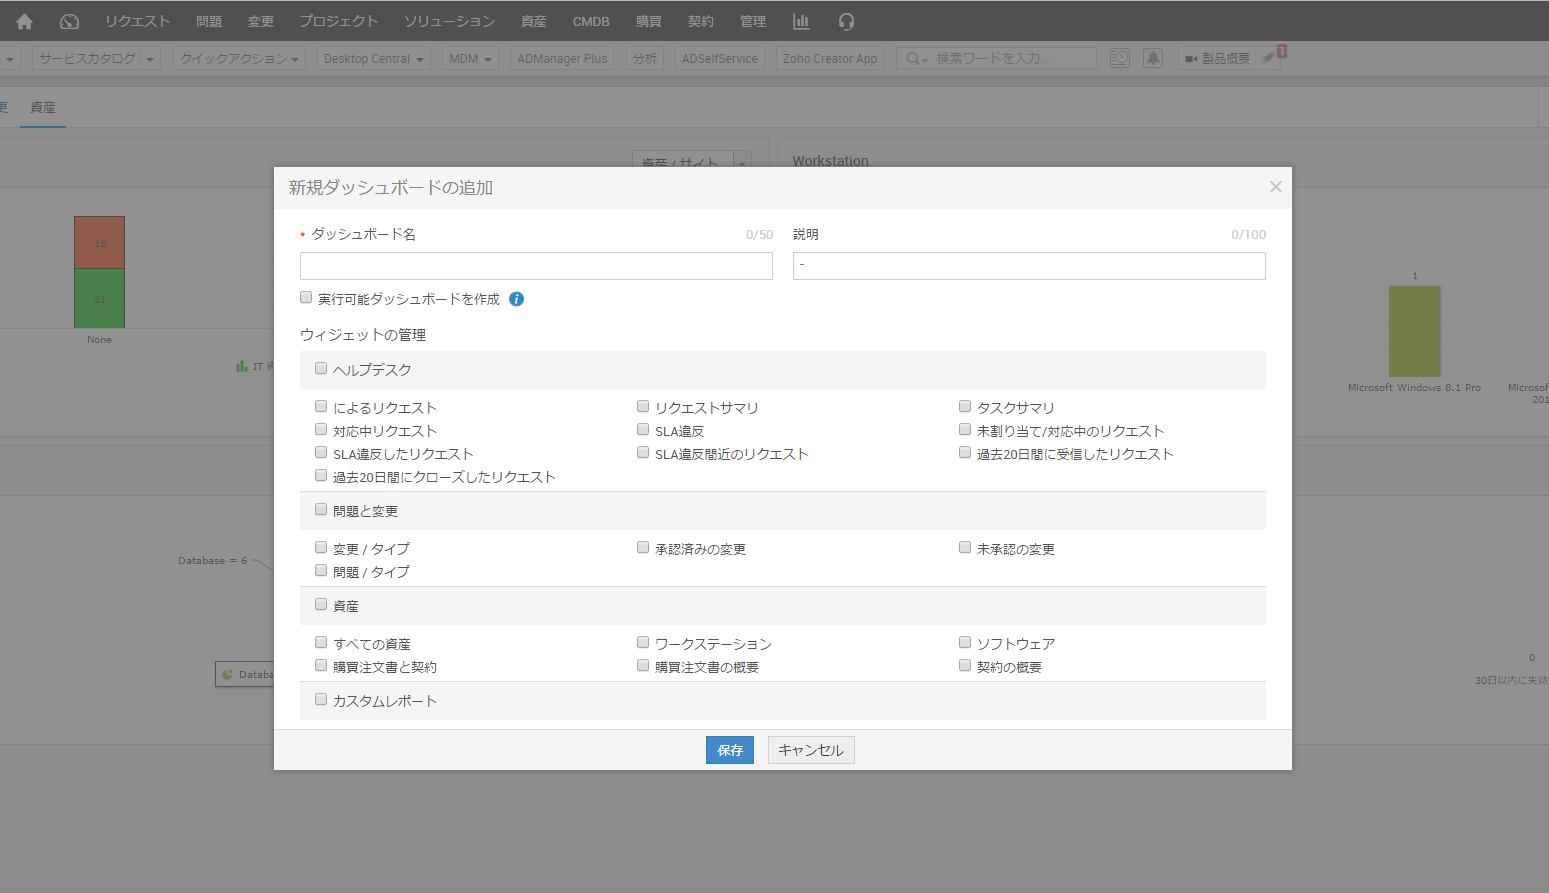The width and height of the screenshot is (1549, 893).
Task: Check the 資産 group checkbox in dialog
Action: [321, 605]
